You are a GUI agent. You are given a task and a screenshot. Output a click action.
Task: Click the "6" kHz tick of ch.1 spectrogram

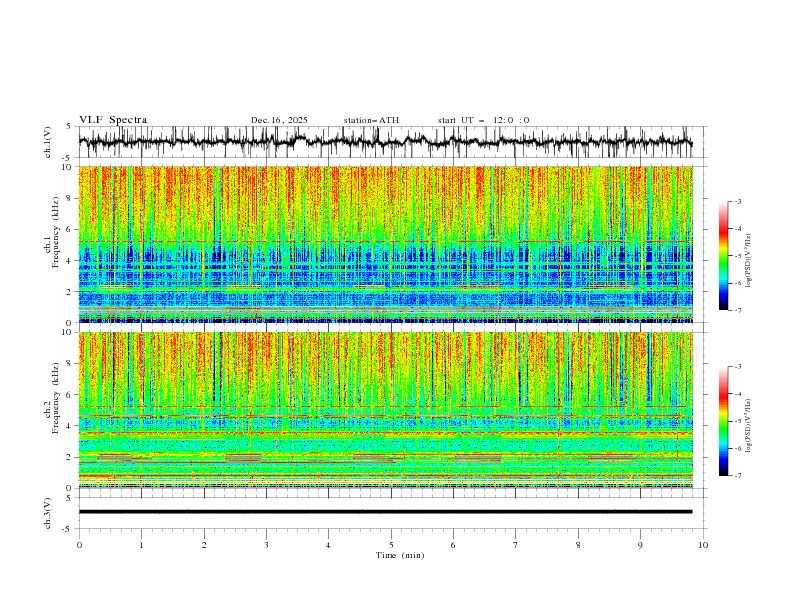(71, 229)
